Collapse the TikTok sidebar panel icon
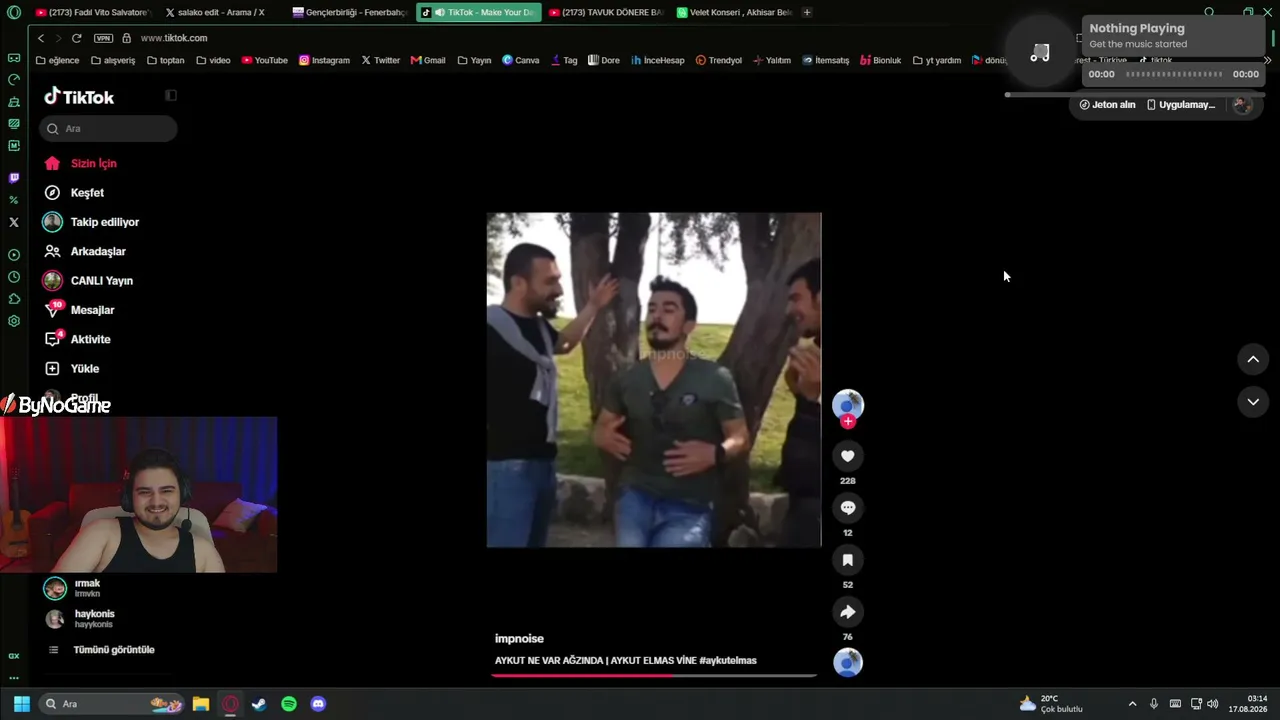This screenshot has width=1280, height=720. coord(171,96)
